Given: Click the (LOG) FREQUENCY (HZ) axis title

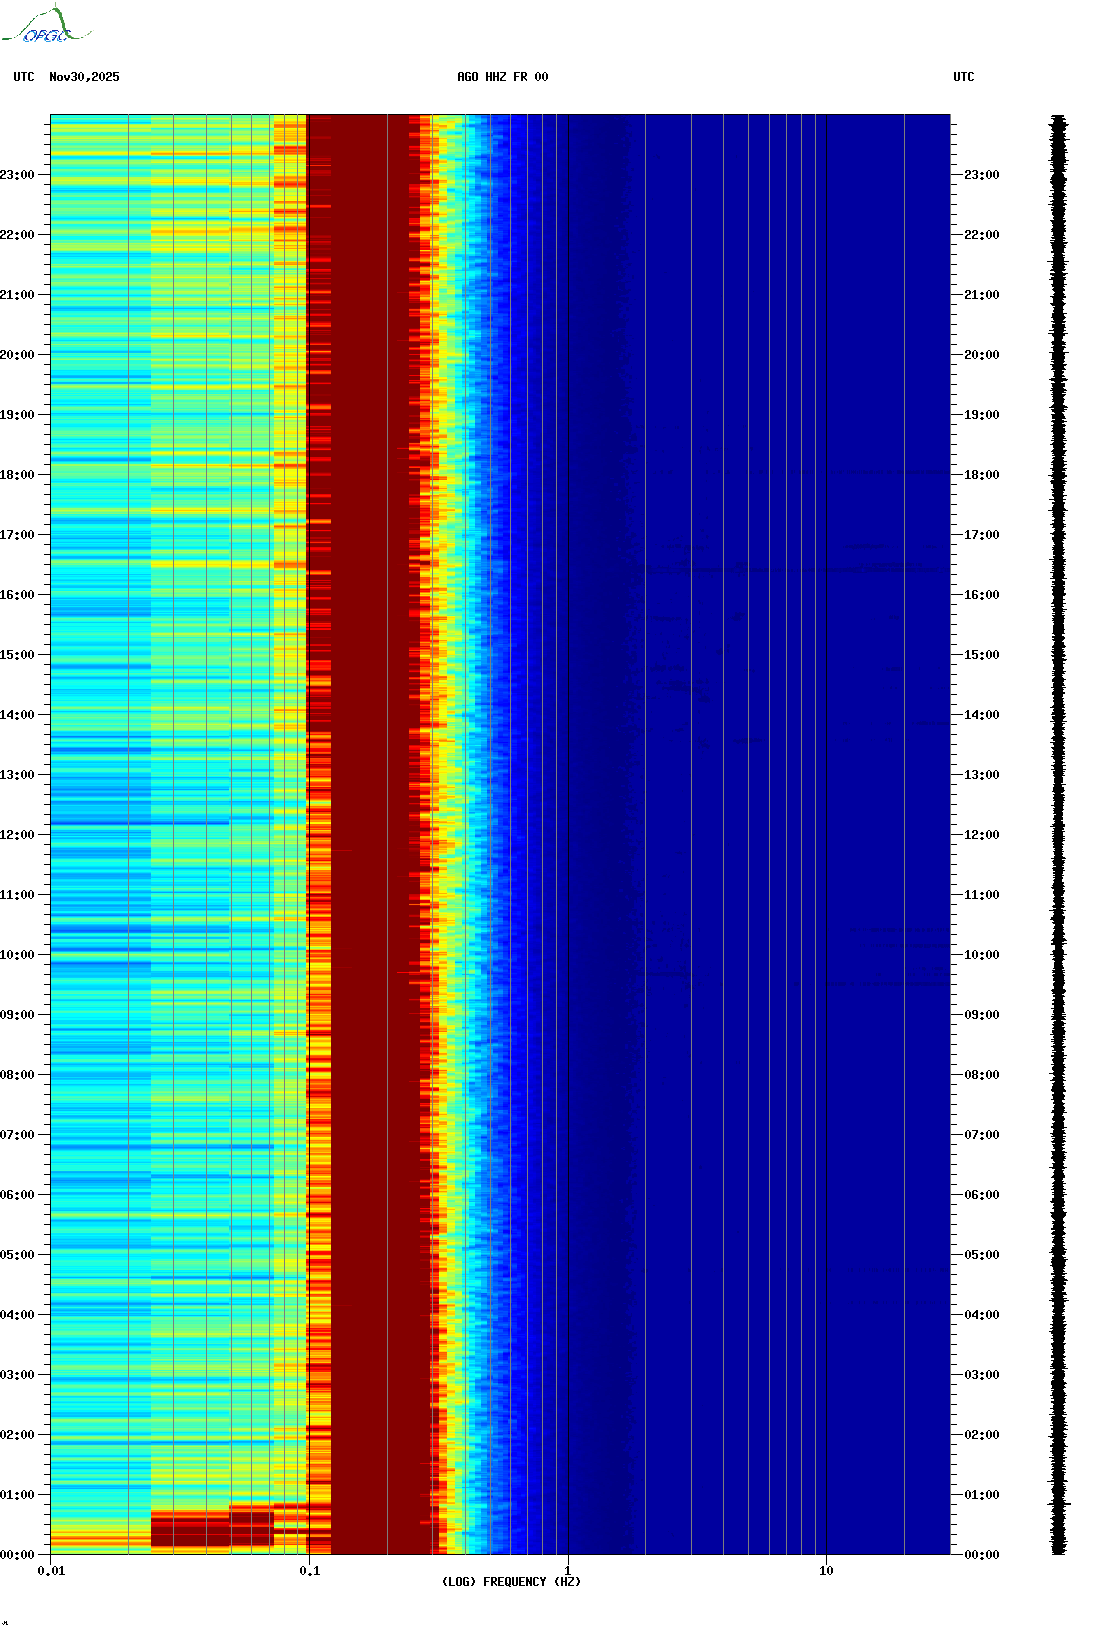Looking at the screenshot, I should pyautogui.click(x=511, y=1582).
